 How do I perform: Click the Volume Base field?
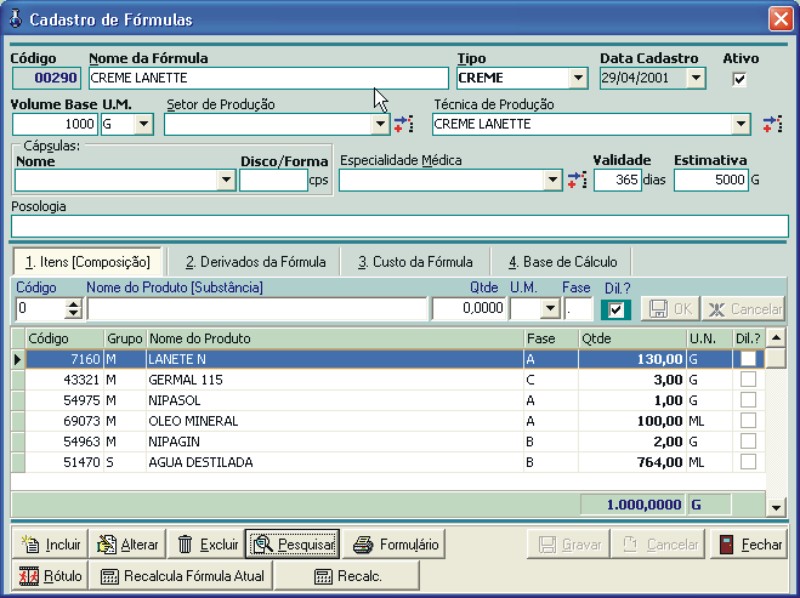click(x=55, y=124)
